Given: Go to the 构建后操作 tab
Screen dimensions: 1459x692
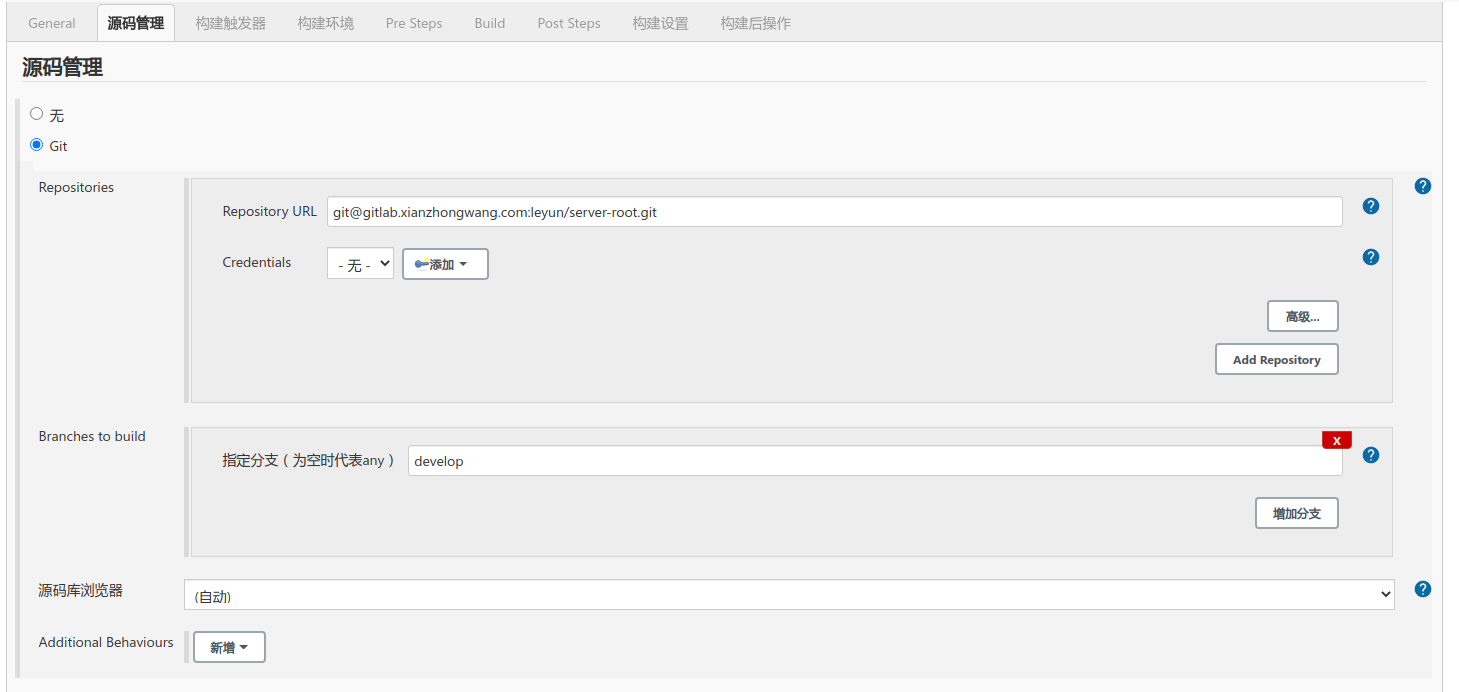Looking at the screenshot, I should pyautogui.click(x=755, y=23).
